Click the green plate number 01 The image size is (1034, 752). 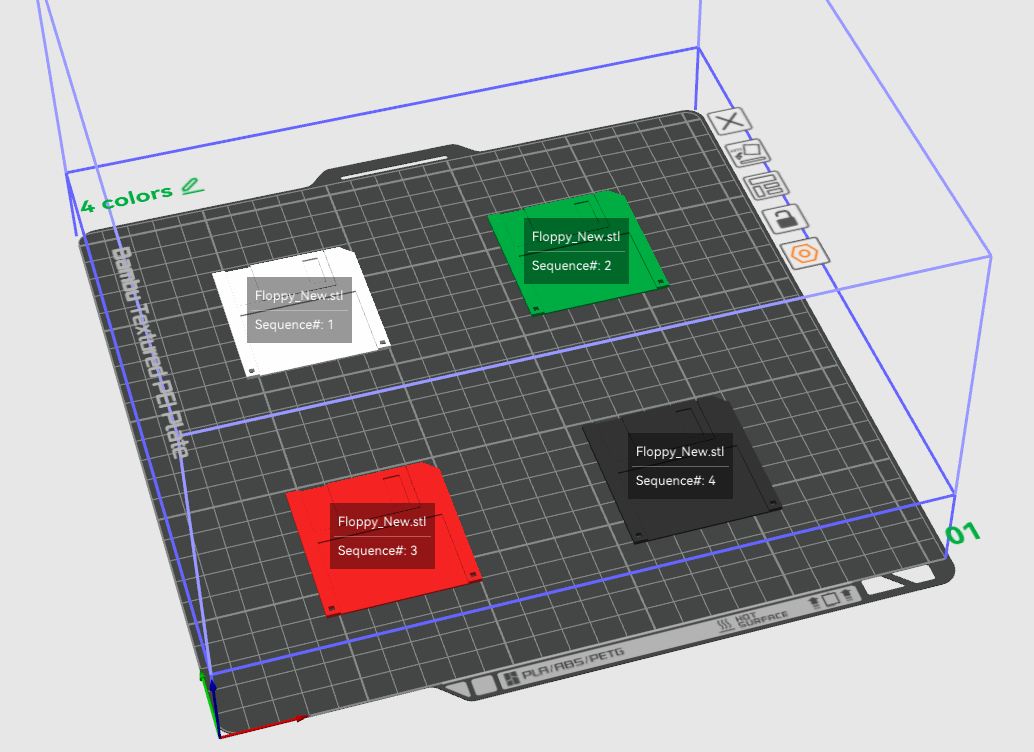click(x=963, y=533)
